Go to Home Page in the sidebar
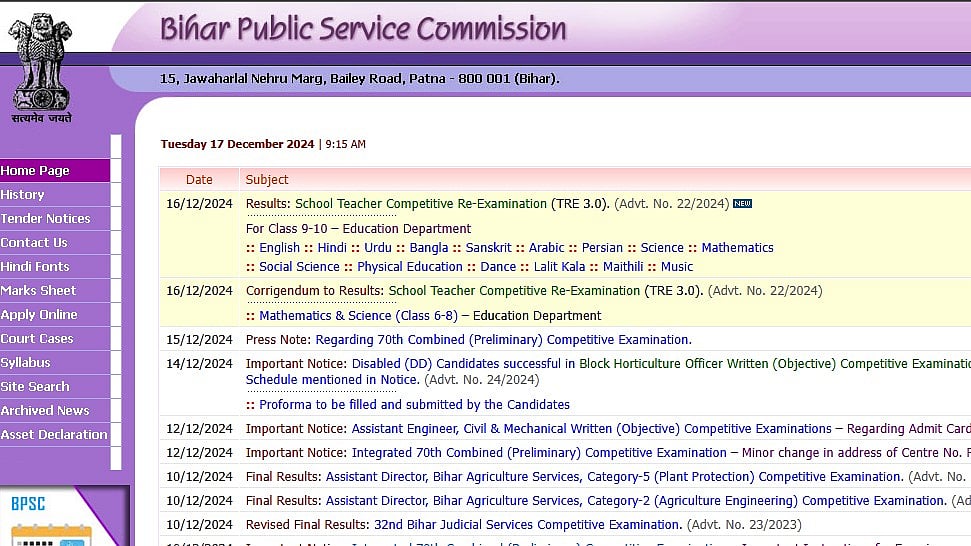 [x=36, y=171]
